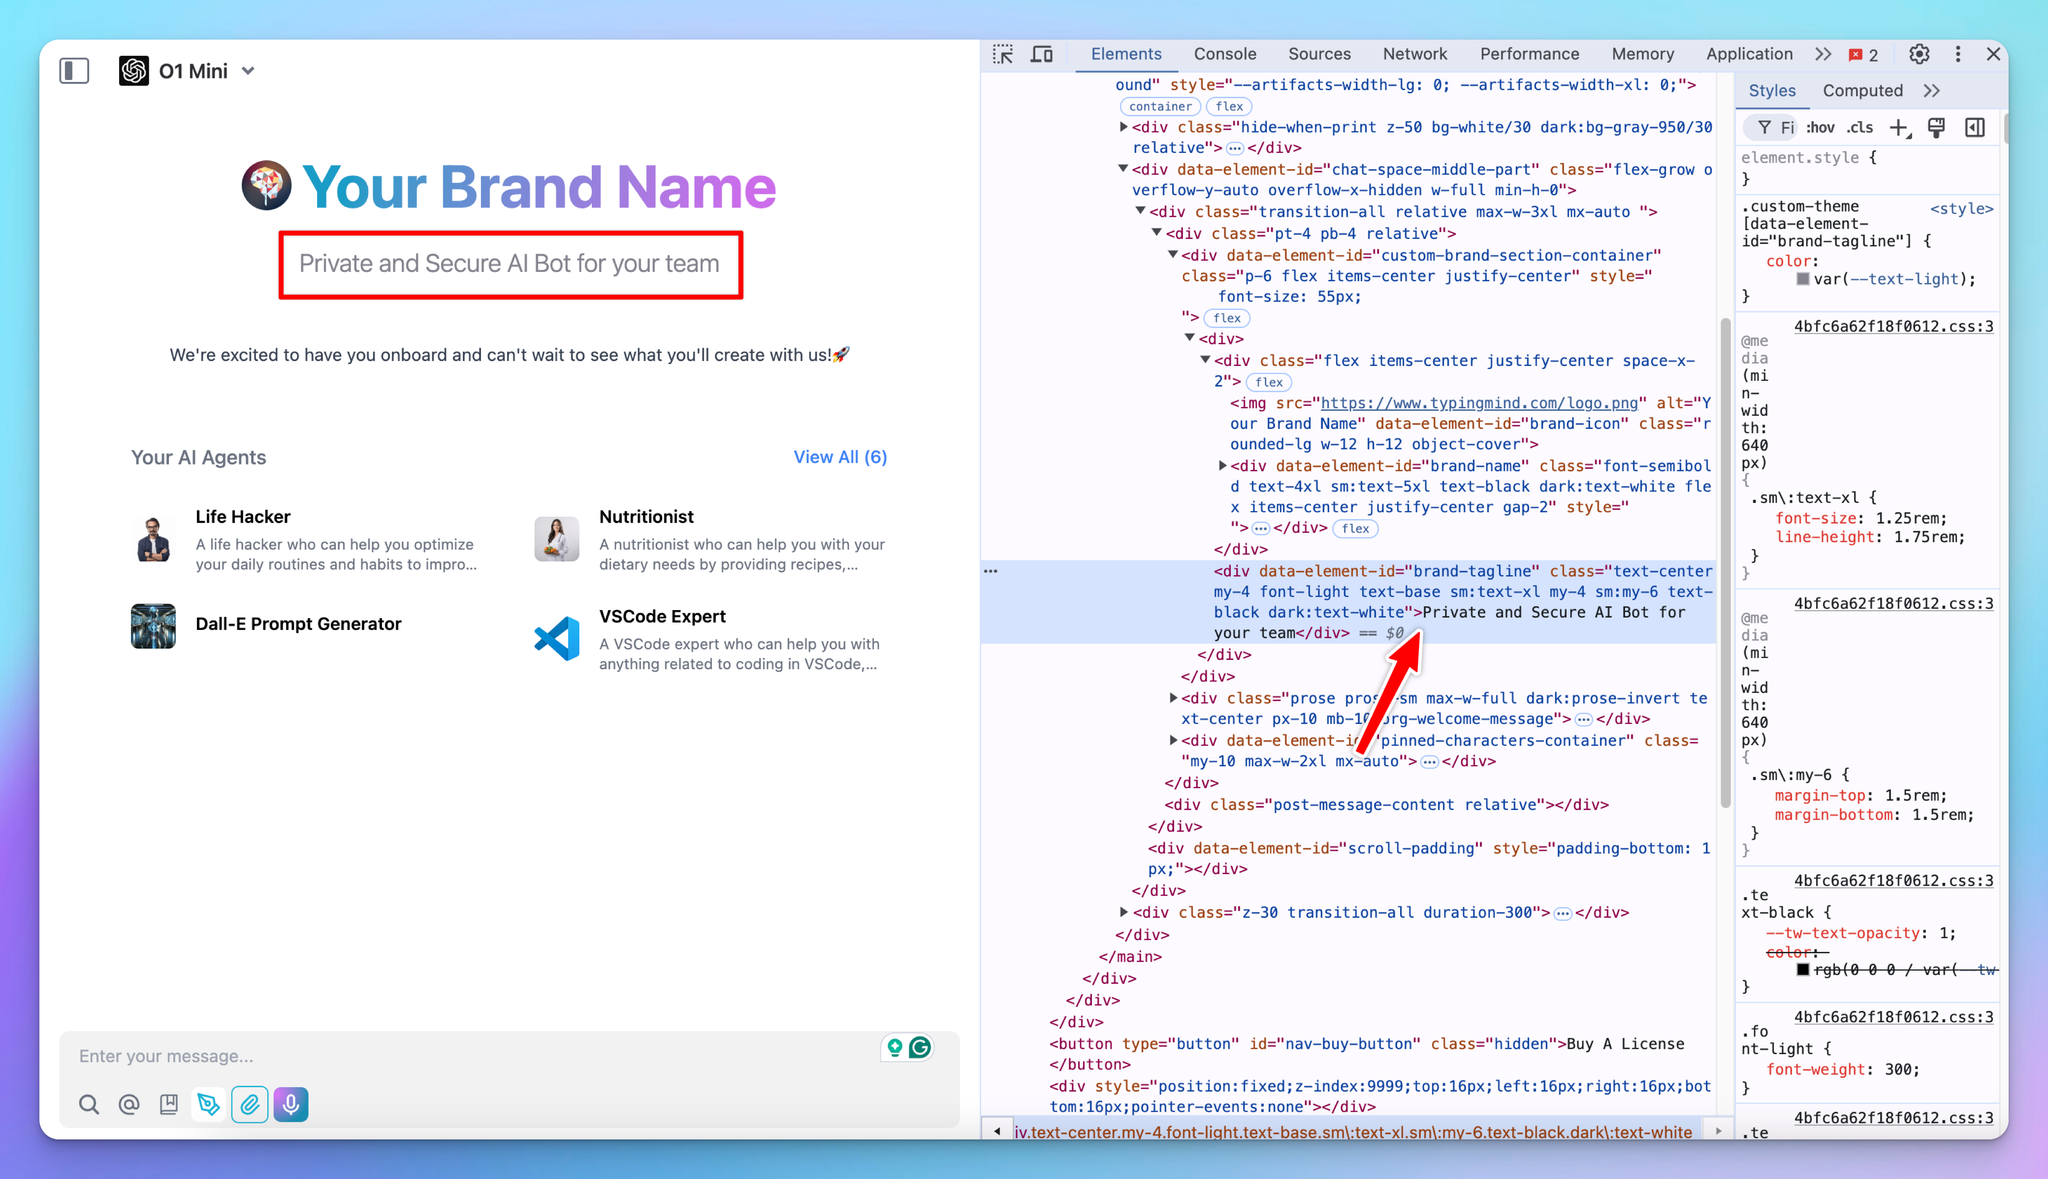Click the inspect element icon in DevTools
The width and height of the screenshot is (2048, 1179).
pos(1004,53)
